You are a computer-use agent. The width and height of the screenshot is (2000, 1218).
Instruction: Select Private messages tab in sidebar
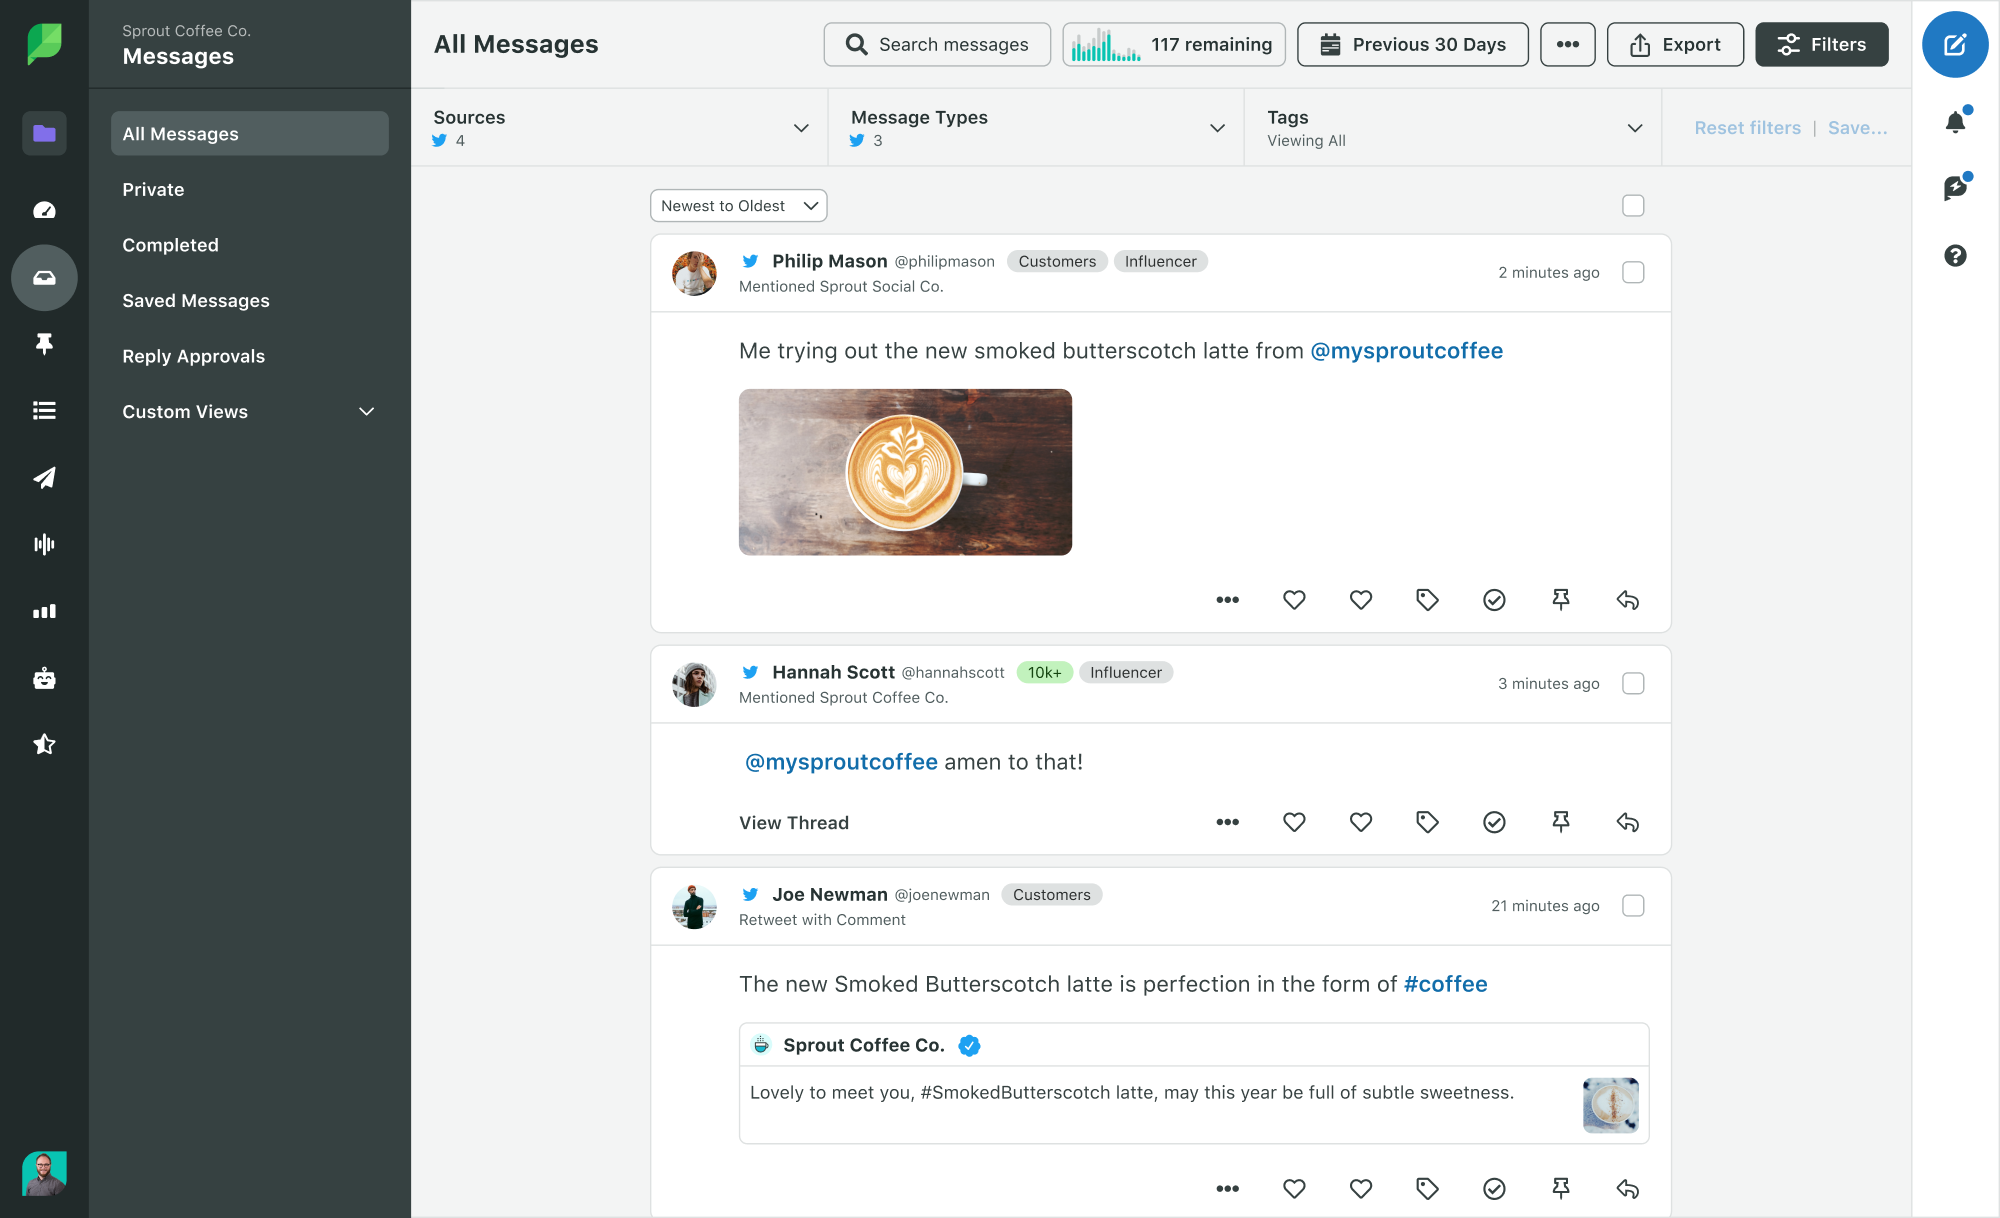[x=153, y=188]
